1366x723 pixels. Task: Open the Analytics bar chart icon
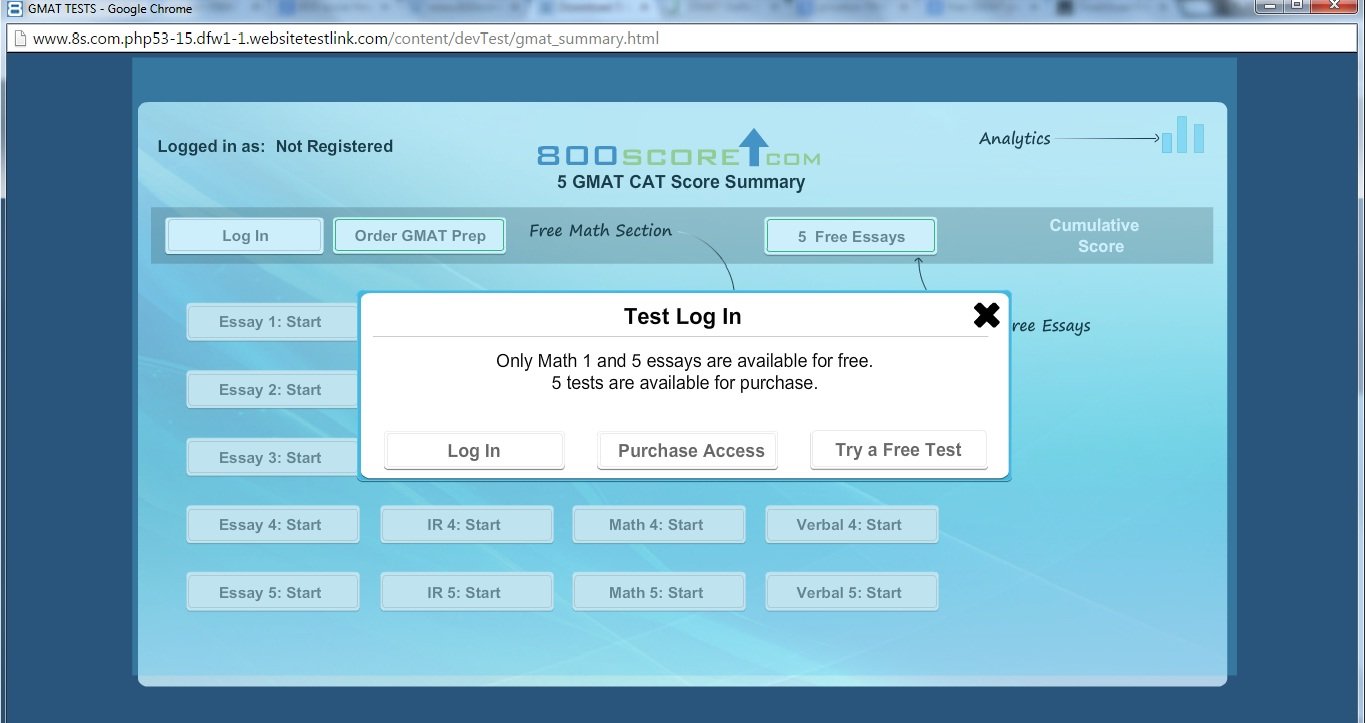point(1182,136)
